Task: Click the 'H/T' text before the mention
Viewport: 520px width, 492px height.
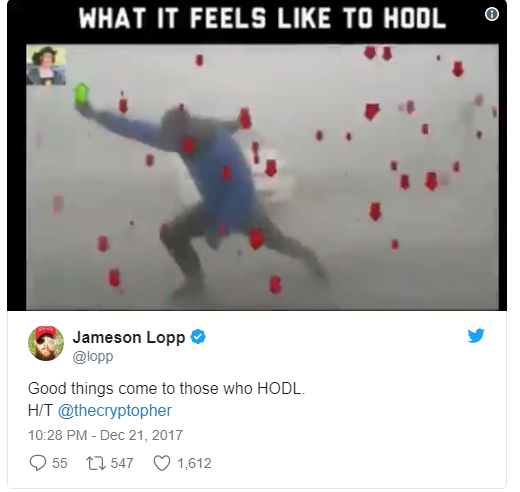Action: click(x=41, y=410)
